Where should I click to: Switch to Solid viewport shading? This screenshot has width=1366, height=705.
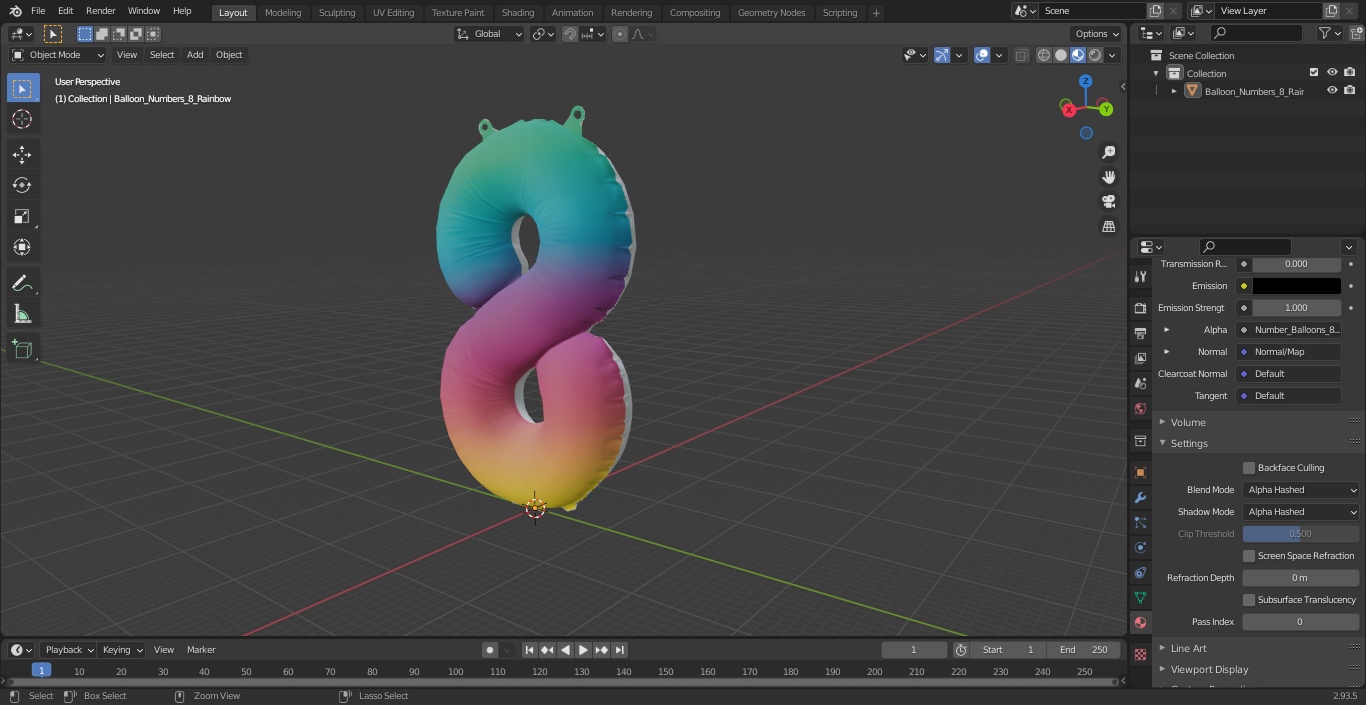[x=1061, y=55]
